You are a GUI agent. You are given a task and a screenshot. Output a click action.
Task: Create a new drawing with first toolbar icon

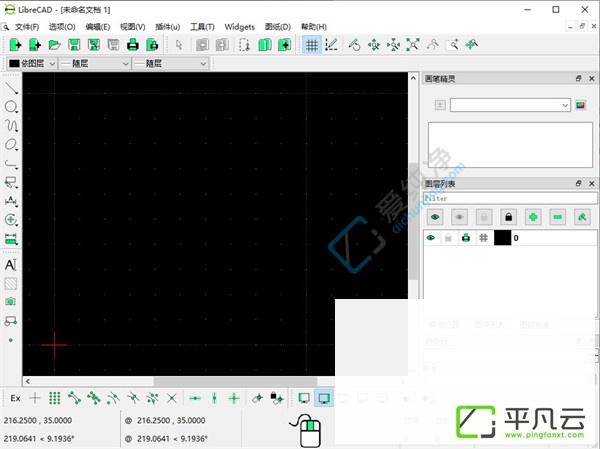[15, 45]
